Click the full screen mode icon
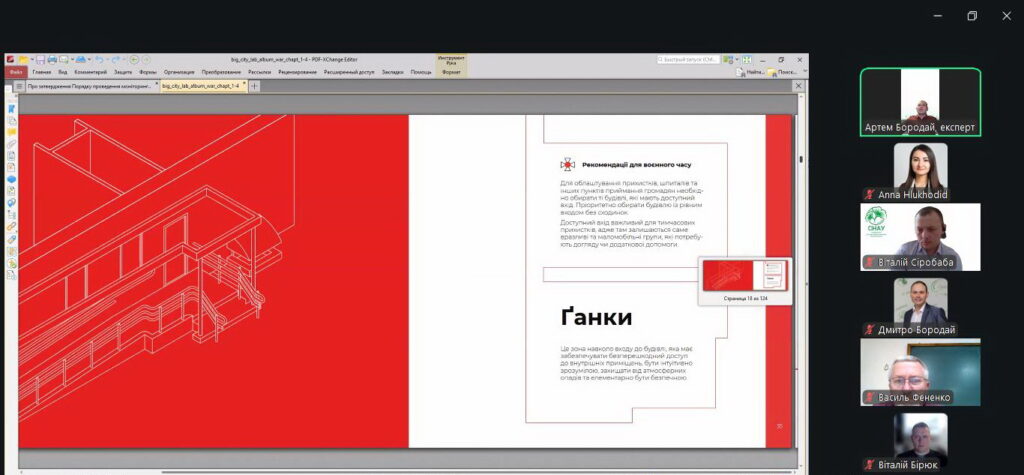 pyautogui.click(x=746, y=59)
